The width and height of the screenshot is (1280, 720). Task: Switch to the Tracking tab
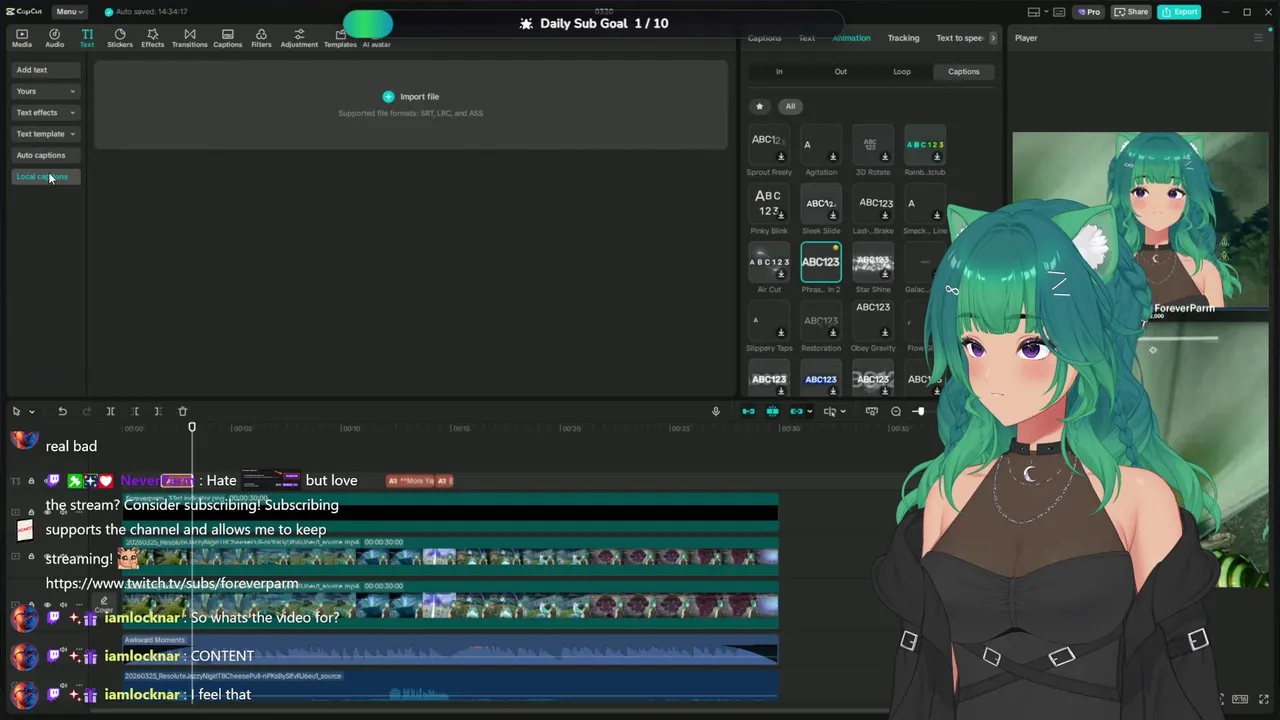pos(903,38)
